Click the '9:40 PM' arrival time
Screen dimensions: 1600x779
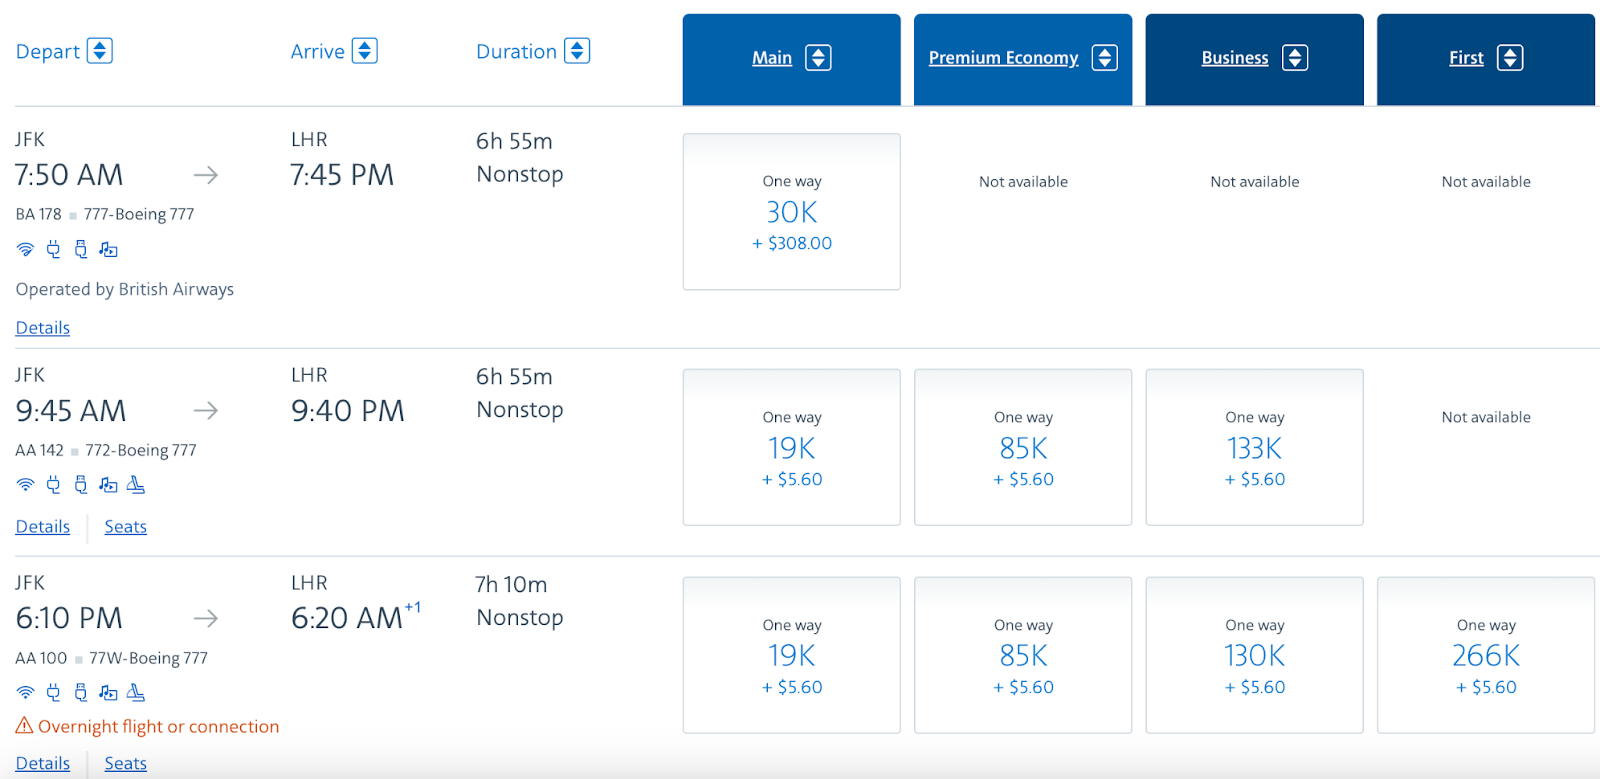coord(348,411)
